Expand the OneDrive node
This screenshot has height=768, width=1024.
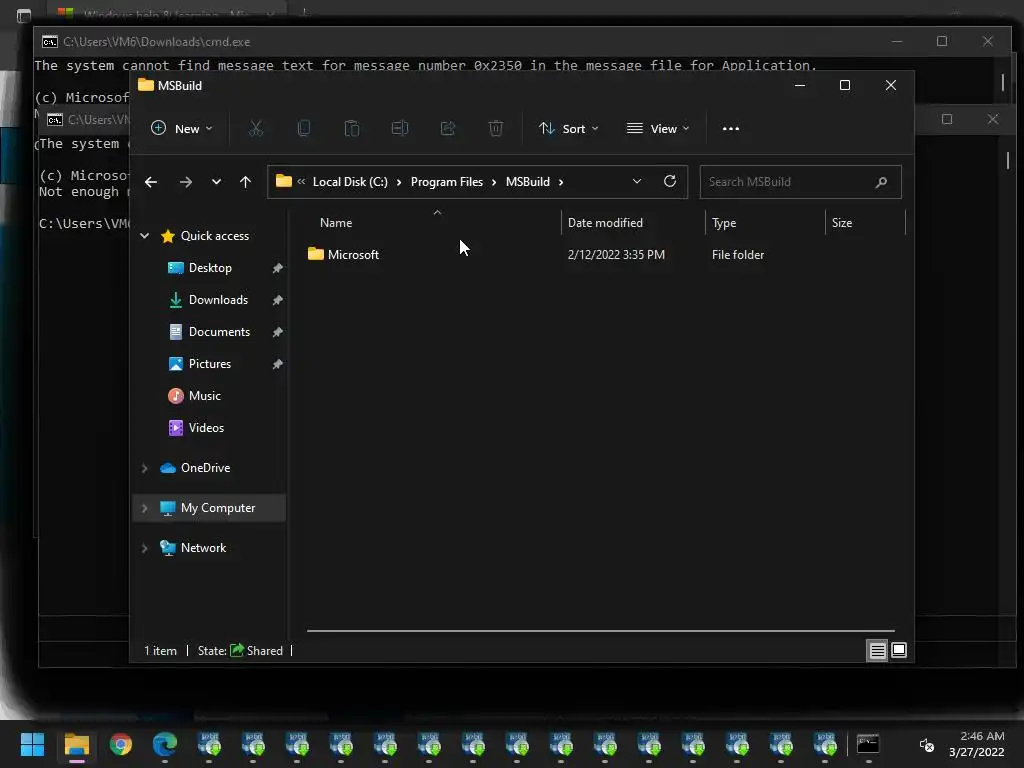(145, 468)
